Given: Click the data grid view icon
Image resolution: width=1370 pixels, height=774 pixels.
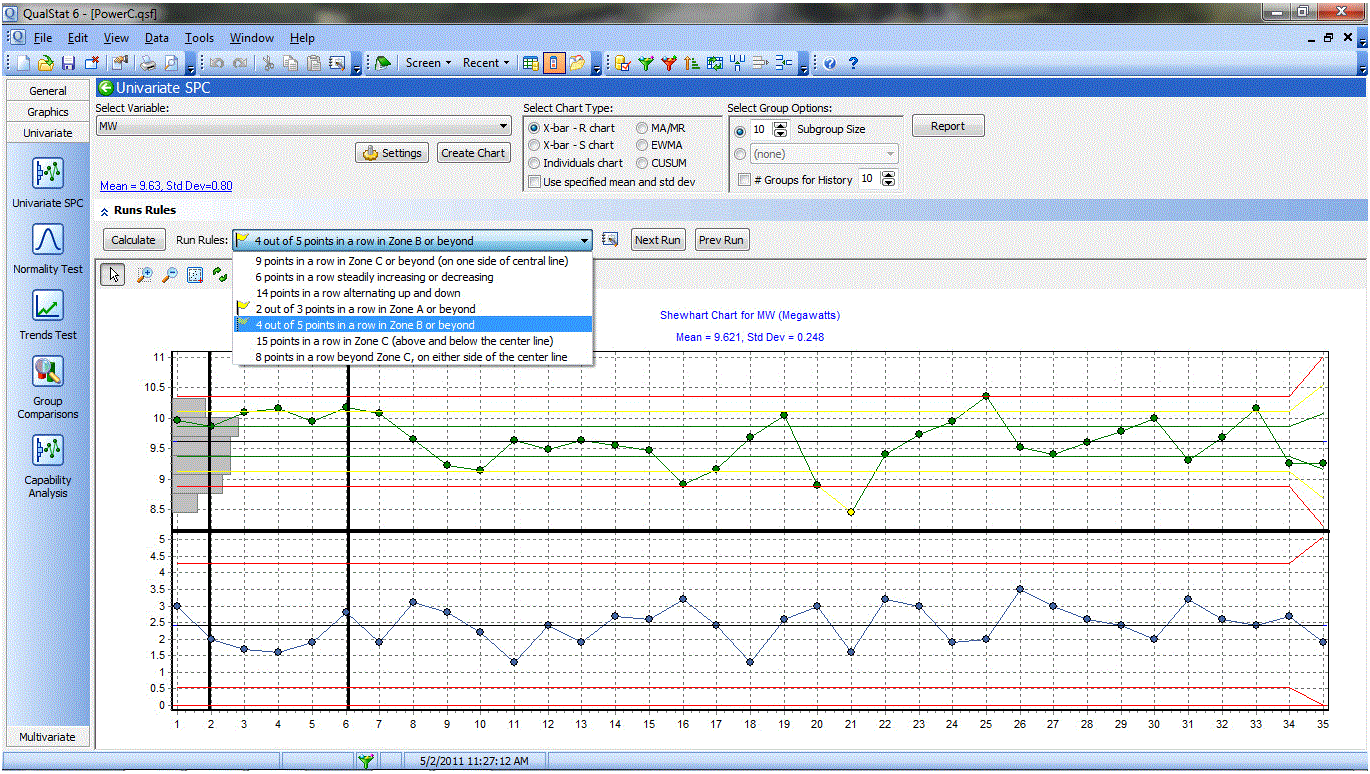Looking at the screenshot, I should point(531,63).
